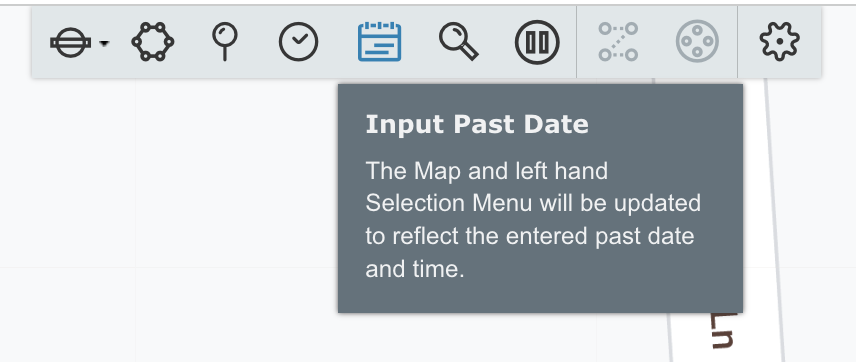Click the greyed-out circle with dots icon

point(697,41)
